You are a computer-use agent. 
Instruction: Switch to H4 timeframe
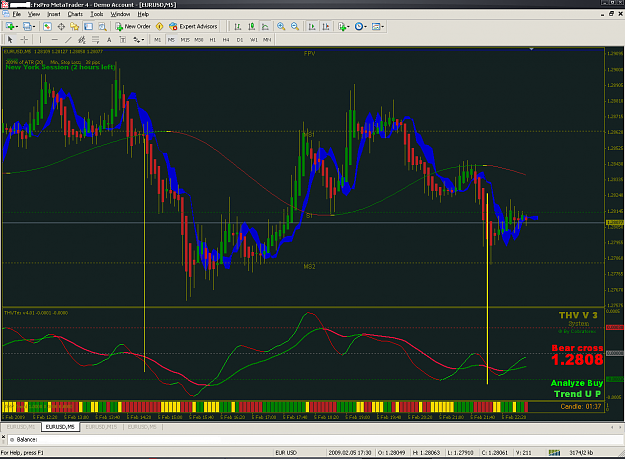[x=226, y=40]
